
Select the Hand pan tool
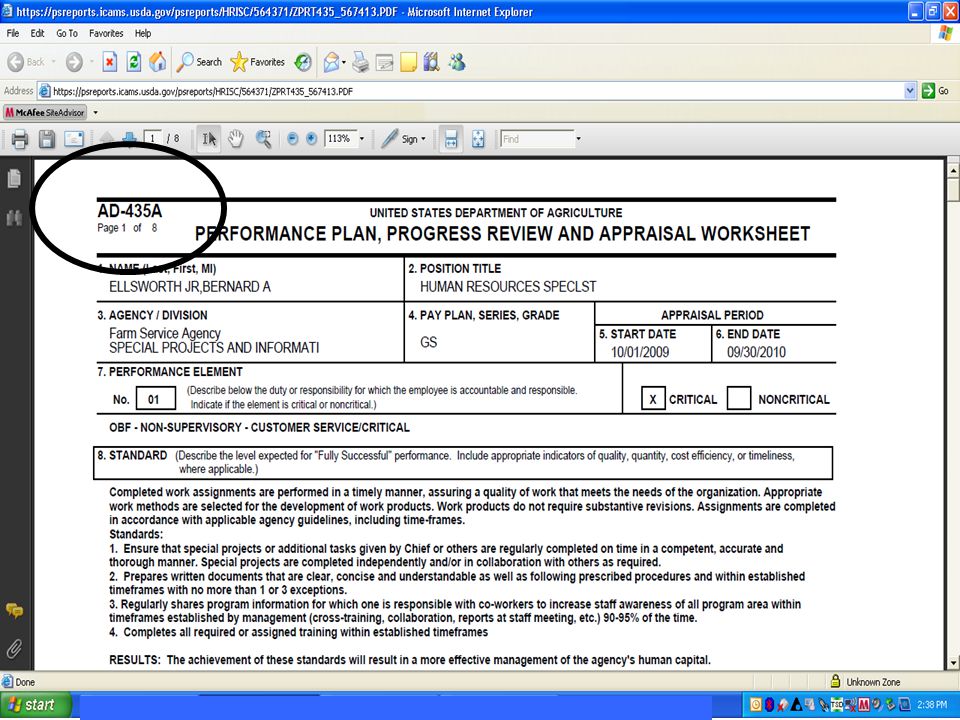(236, 139)
